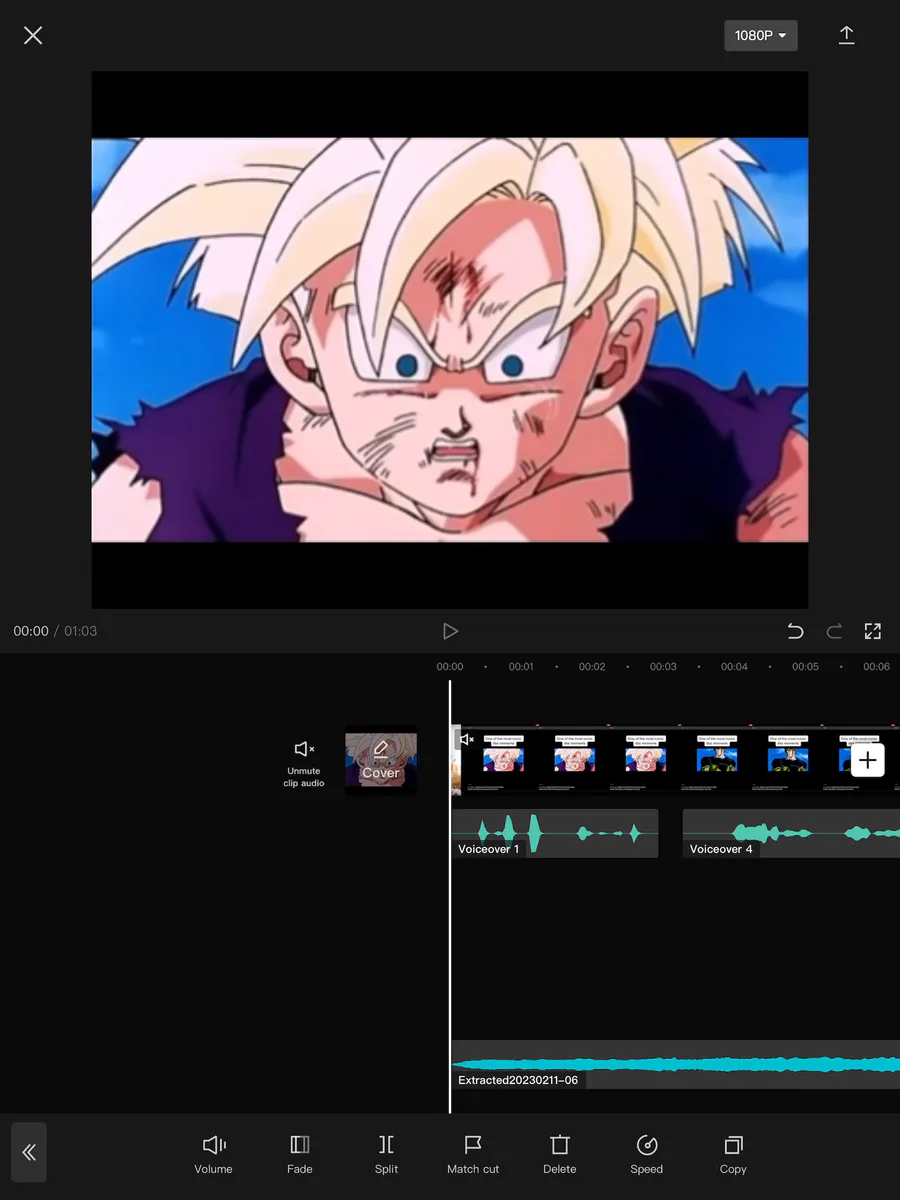Screen dimensions: 900x1200
Task: Open the 1080P resolution dropdown
Action: click(x=761, y=36)
